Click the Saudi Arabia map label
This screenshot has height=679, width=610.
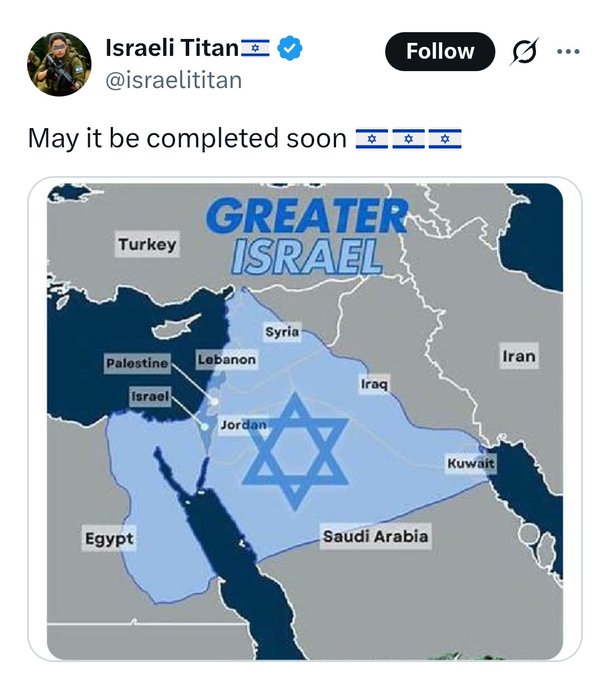click(375, 536)
